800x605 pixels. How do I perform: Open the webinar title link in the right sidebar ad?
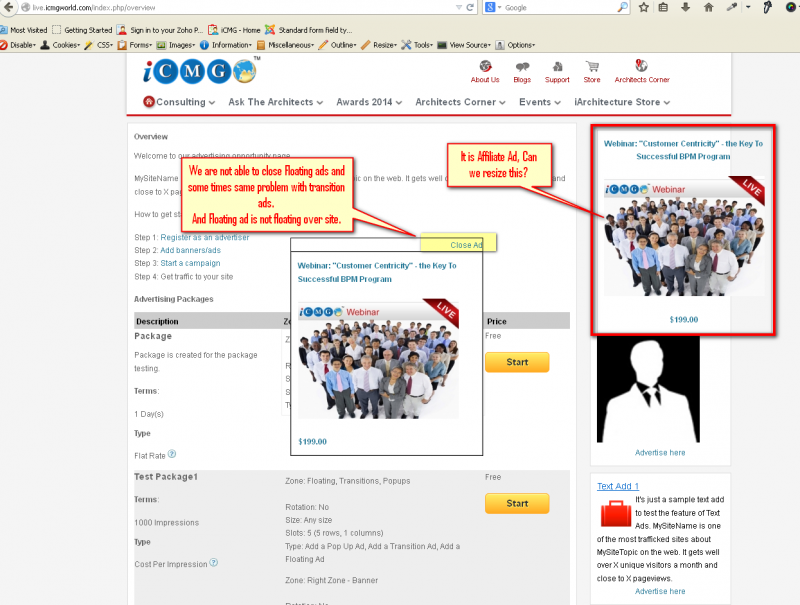point(683,150)
